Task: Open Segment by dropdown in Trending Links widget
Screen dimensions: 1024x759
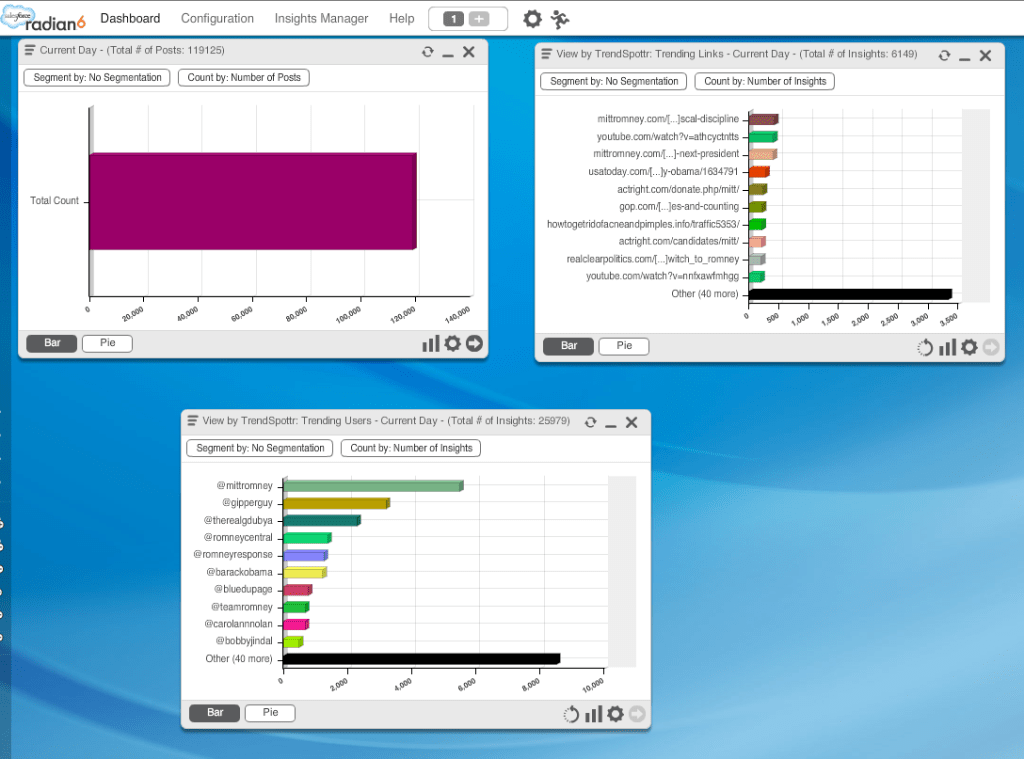Action: (x=614, y=81)
